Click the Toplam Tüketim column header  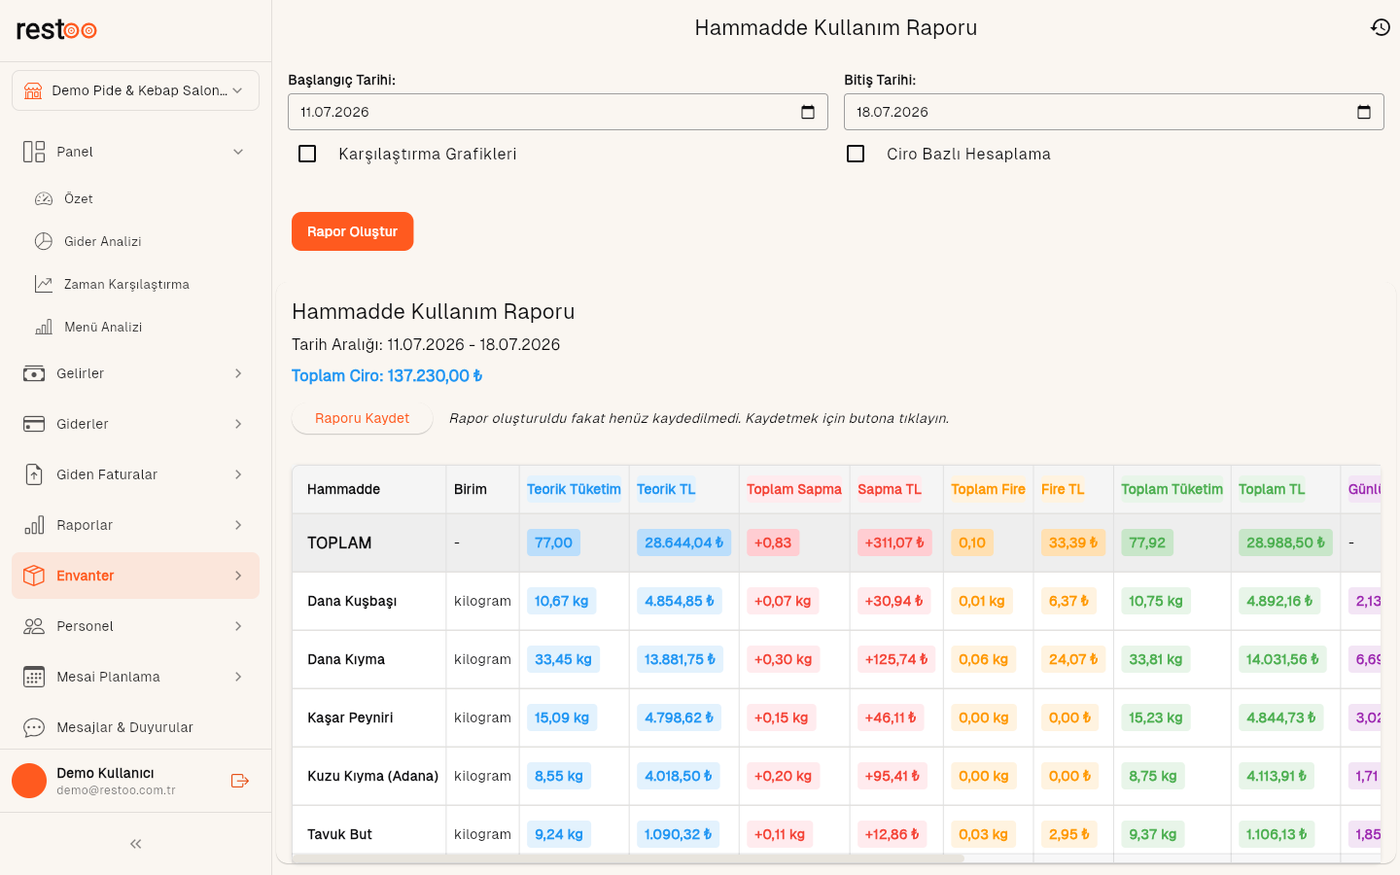1172,489
